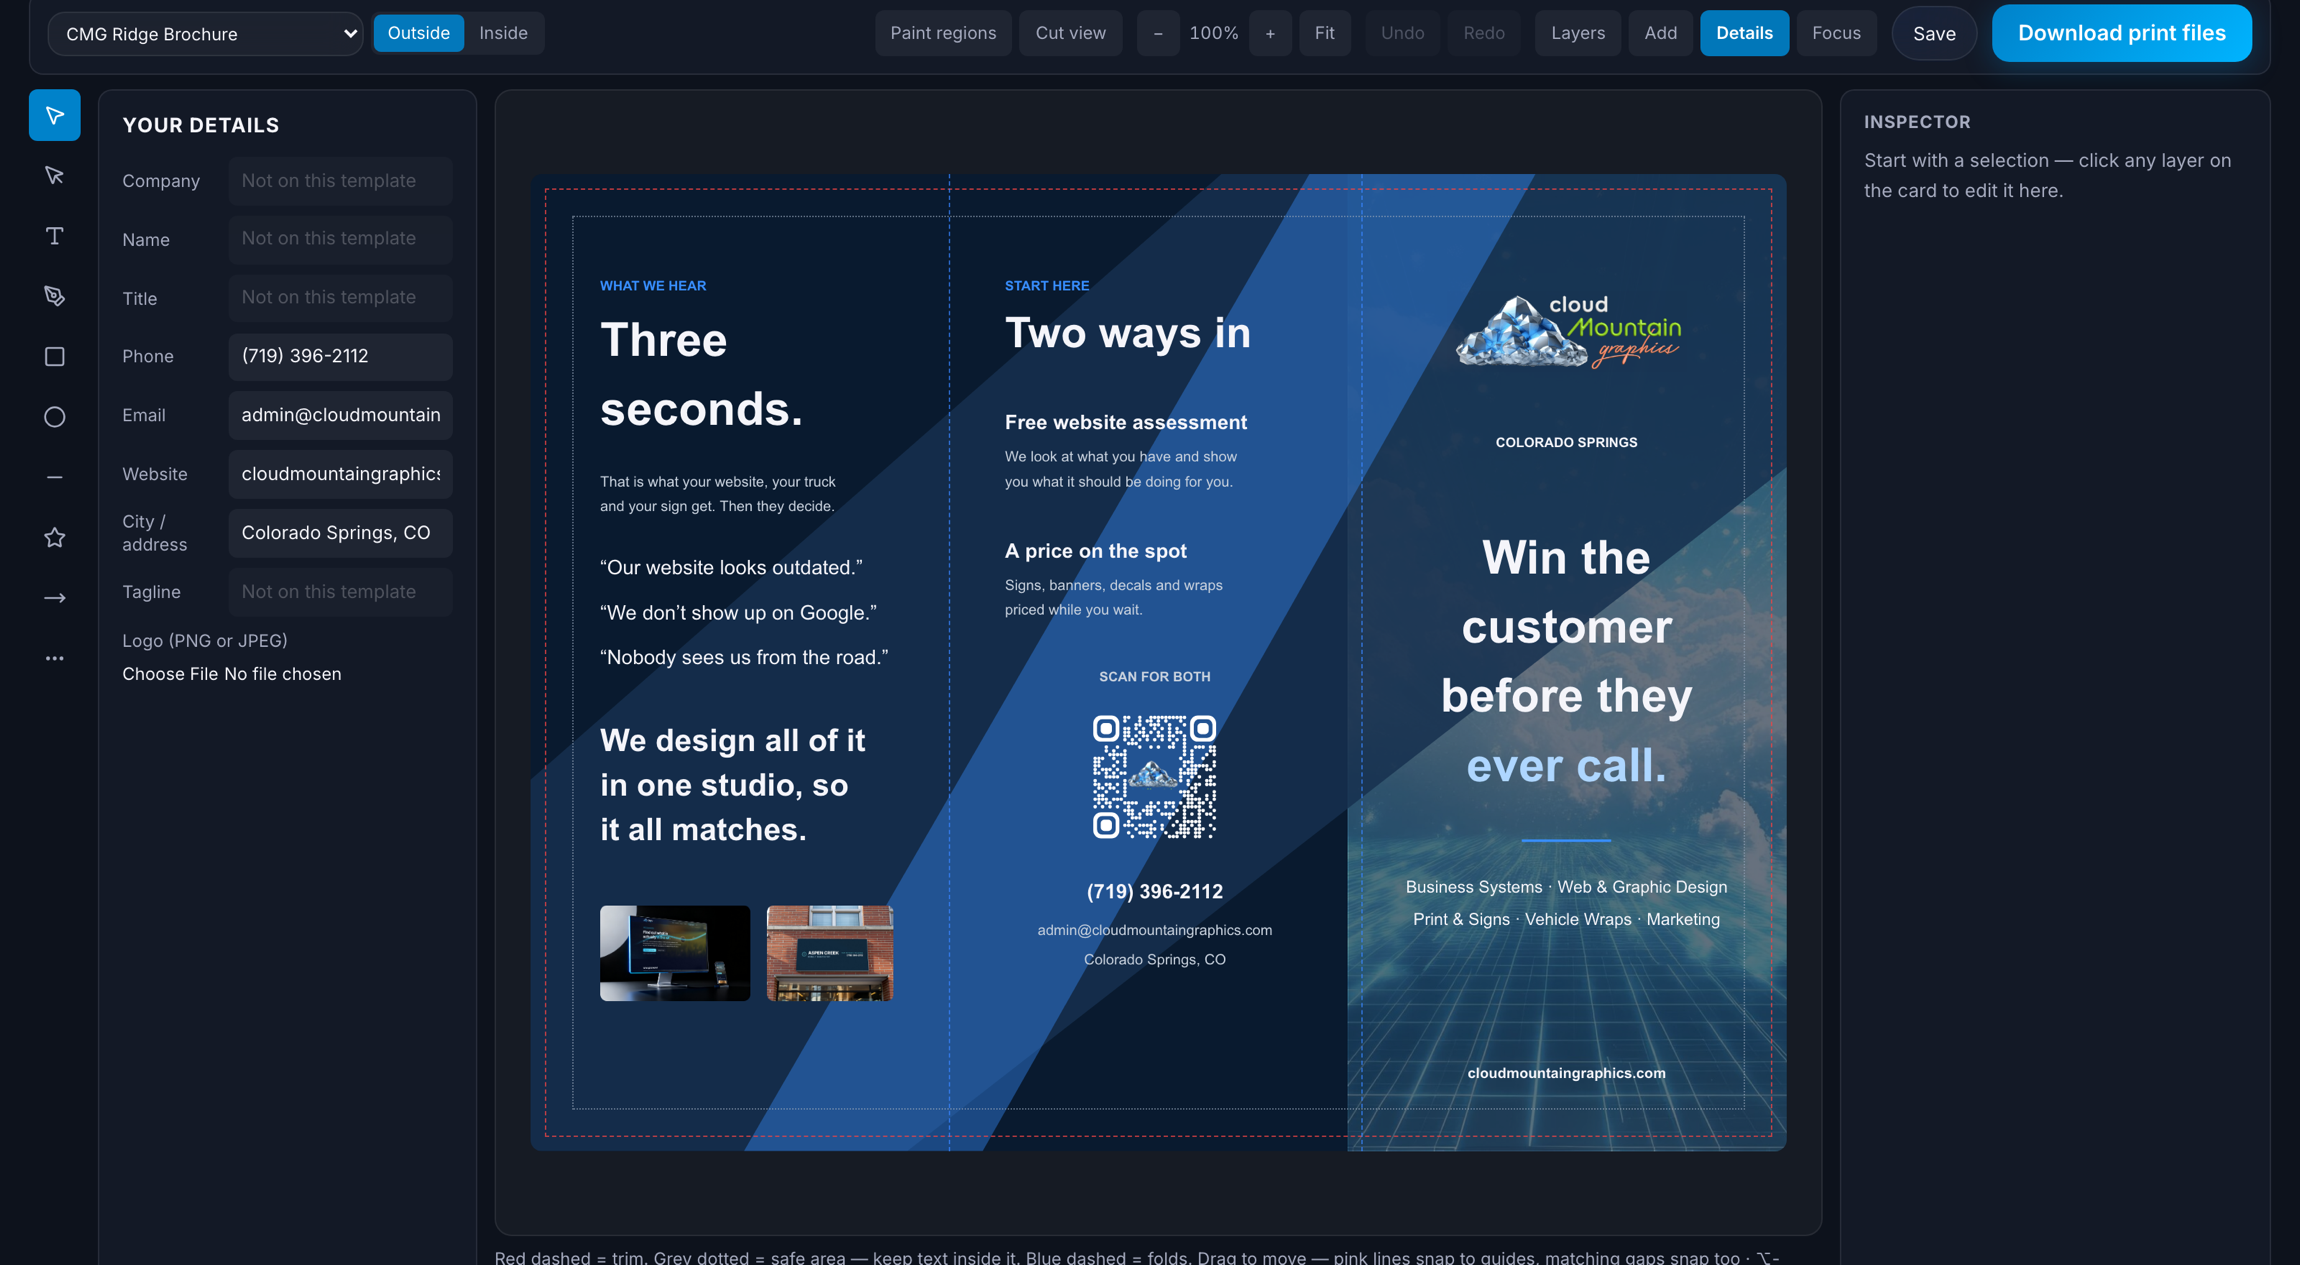Viewport: 2300px width, 1265px height.
Task: Select the 'Three seconds.' headline
Action: (701, 374)
